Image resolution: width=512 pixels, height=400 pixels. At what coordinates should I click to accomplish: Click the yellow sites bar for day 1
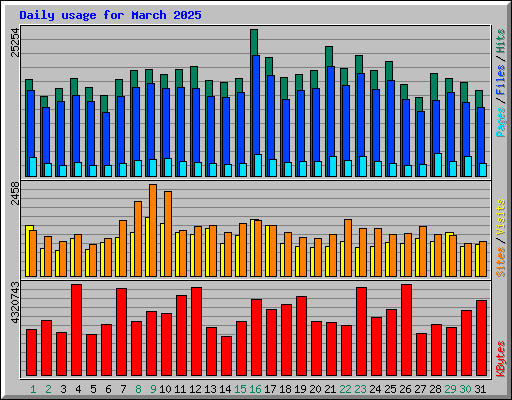28,251
